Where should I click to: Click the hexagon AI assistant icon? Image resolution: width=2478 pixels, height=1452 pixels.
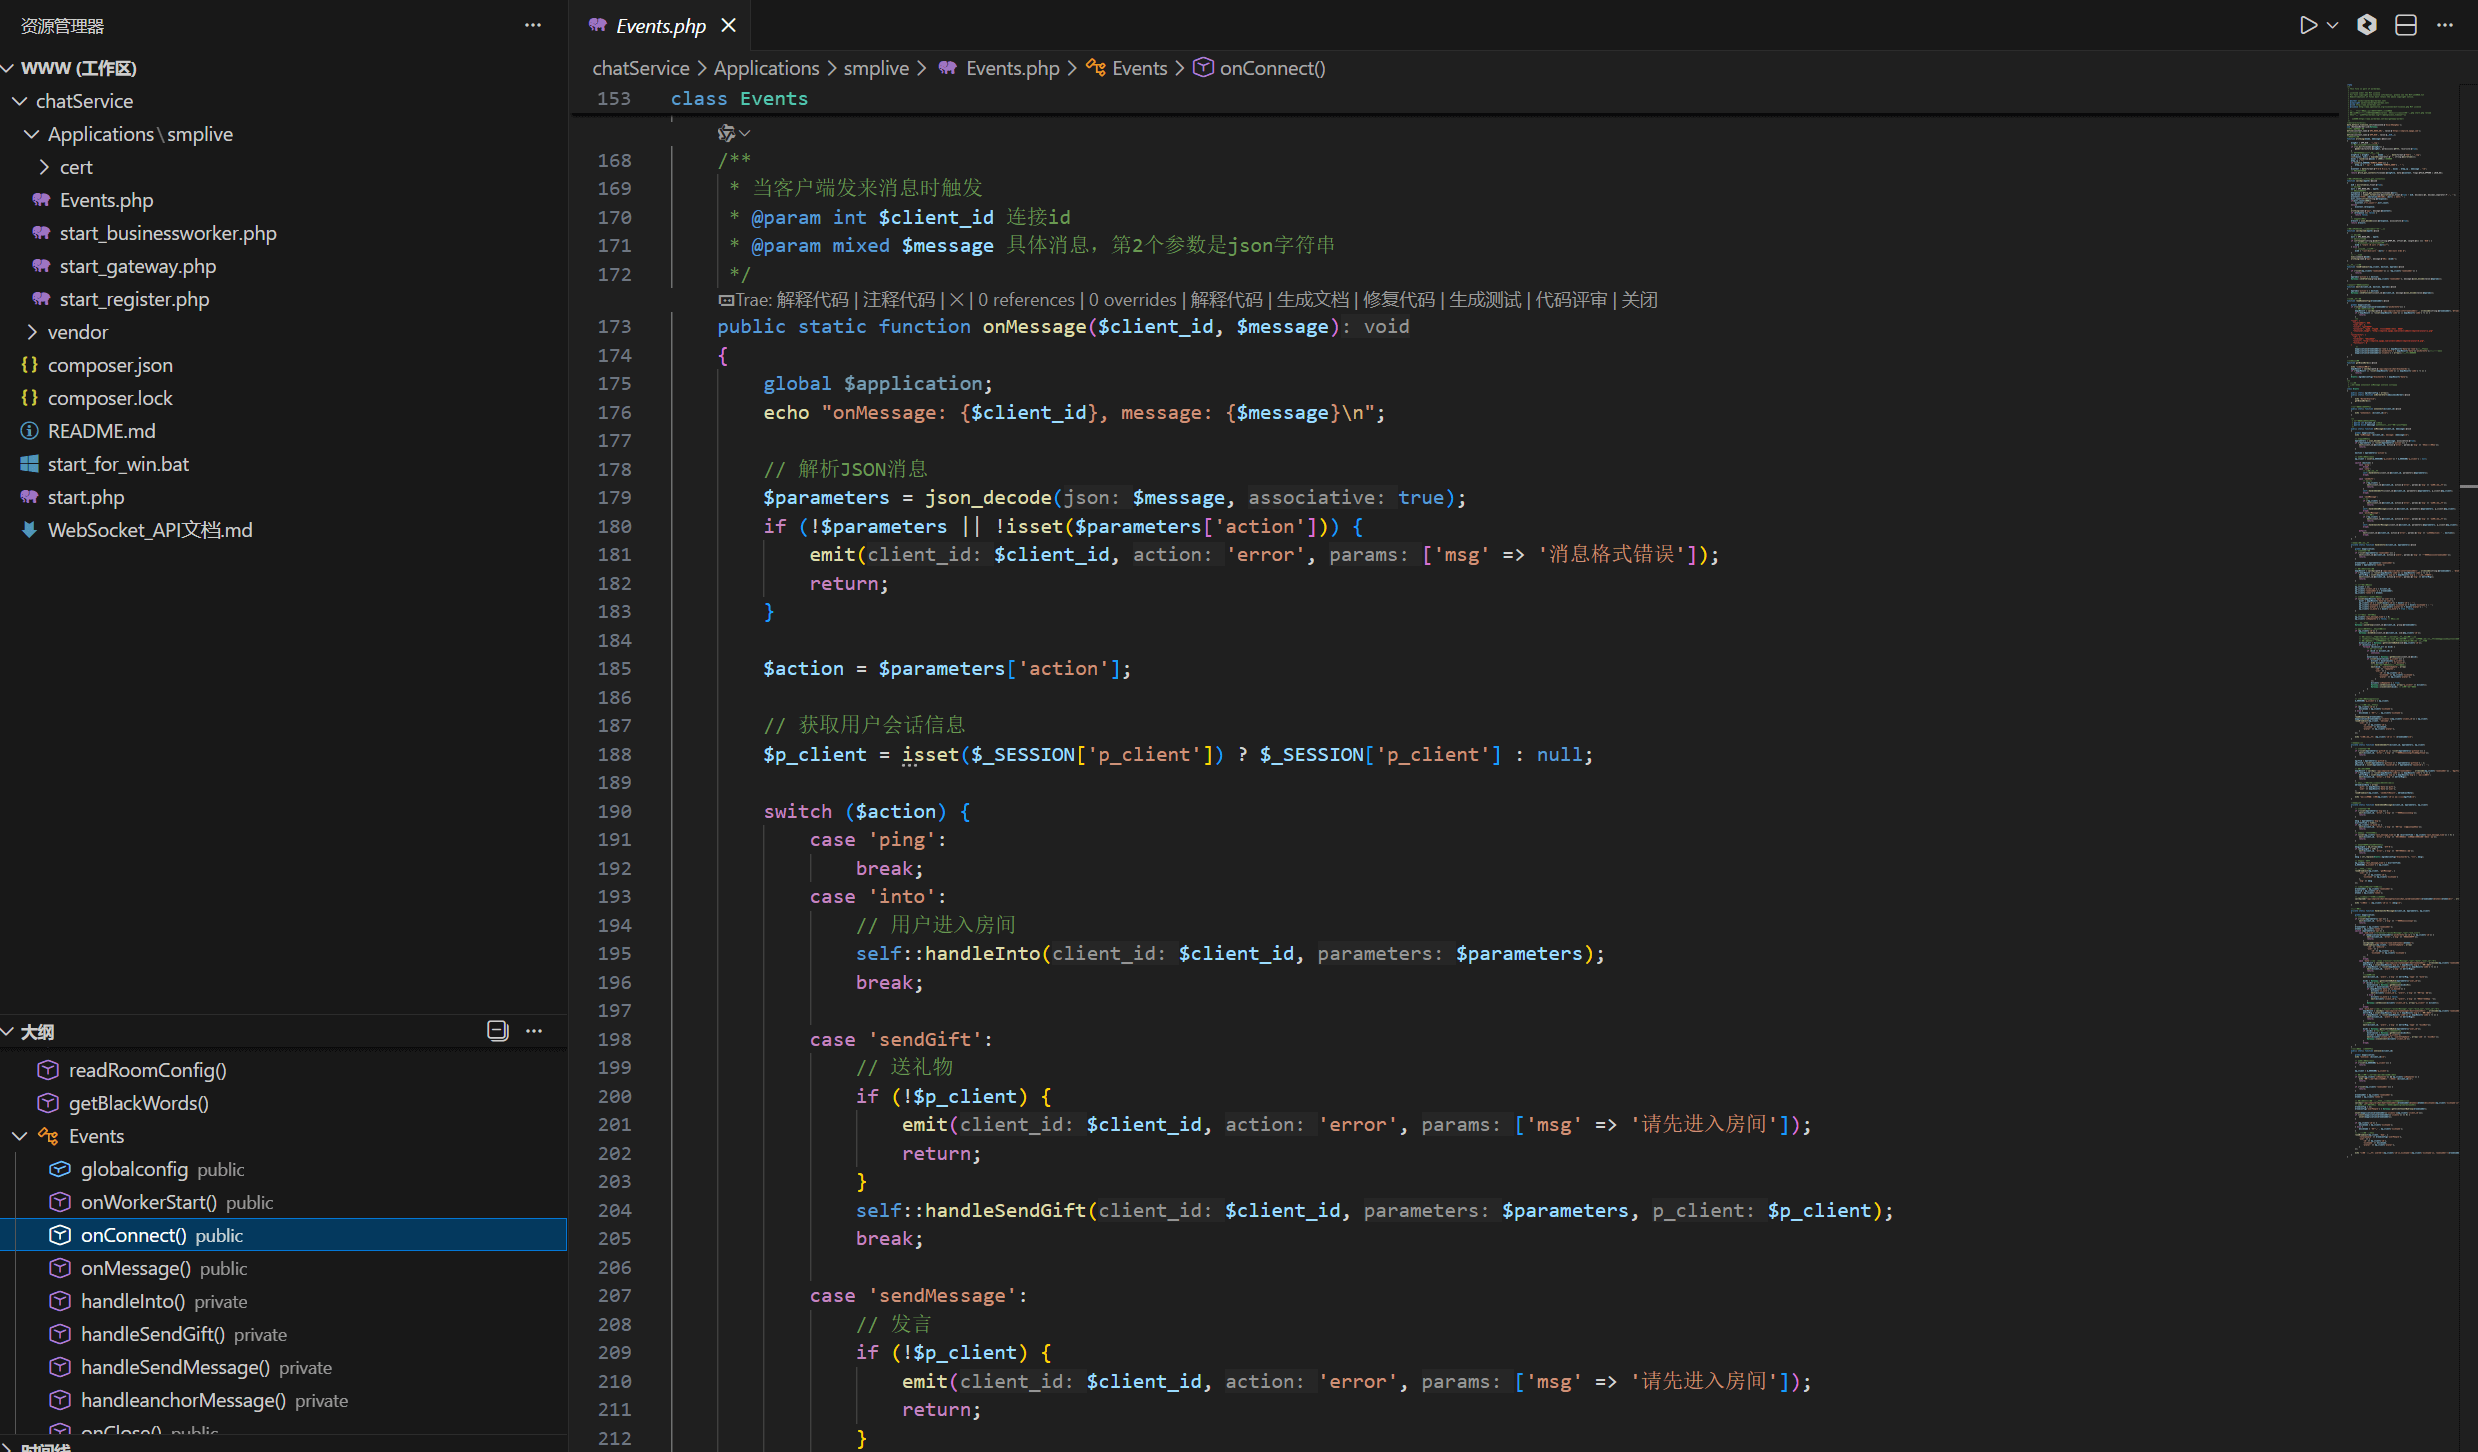[x=2367, y=26]
